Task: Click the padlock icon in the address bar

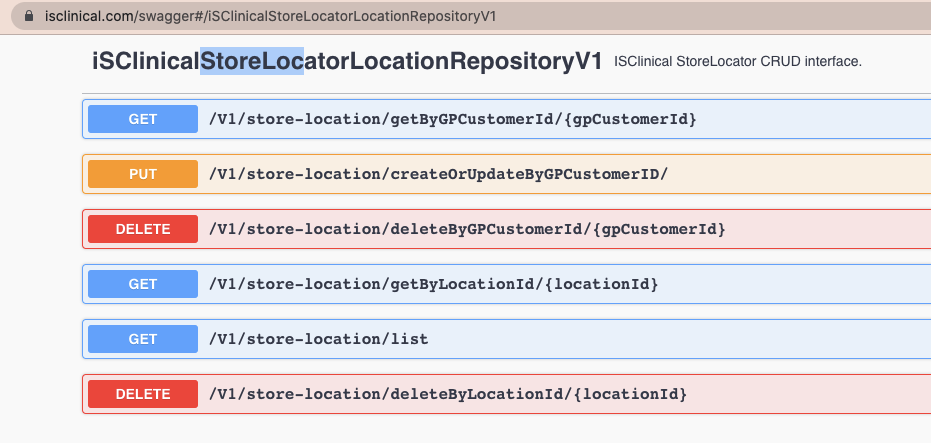Action: coord(29,16)
